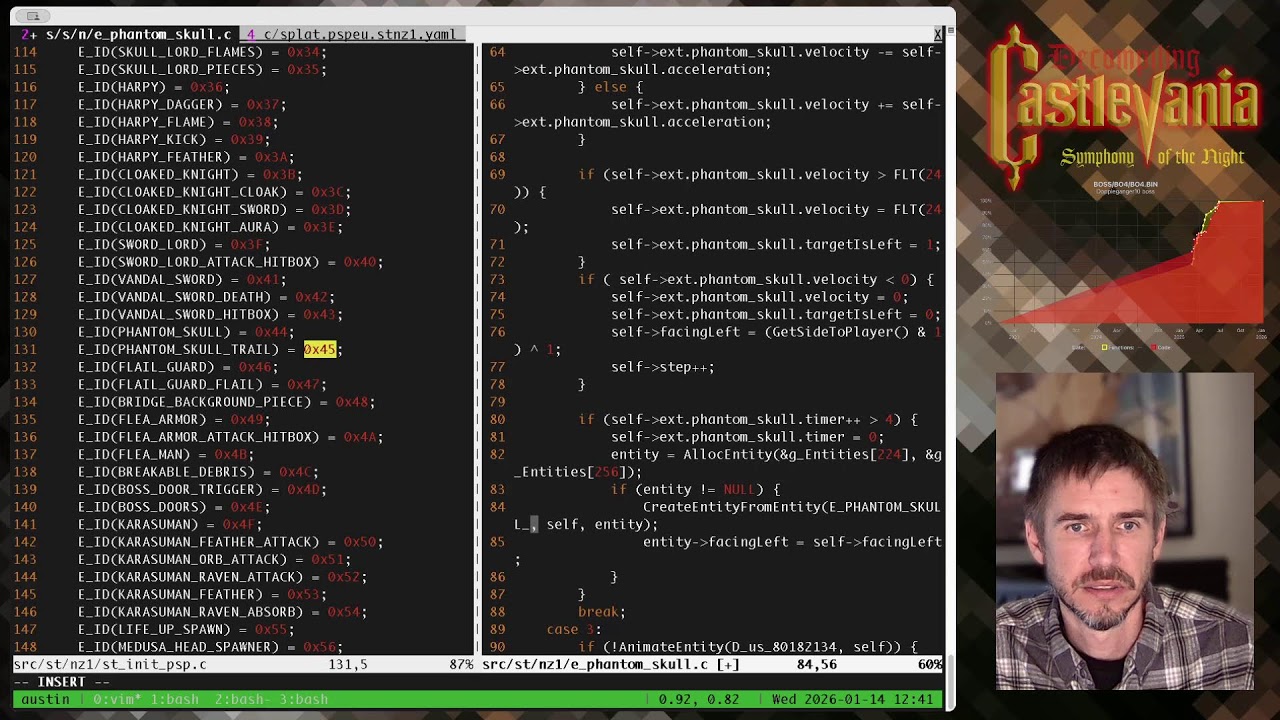Click entity->facingLeft on line 85
1280x720 pixels.
tap(715, 542)
